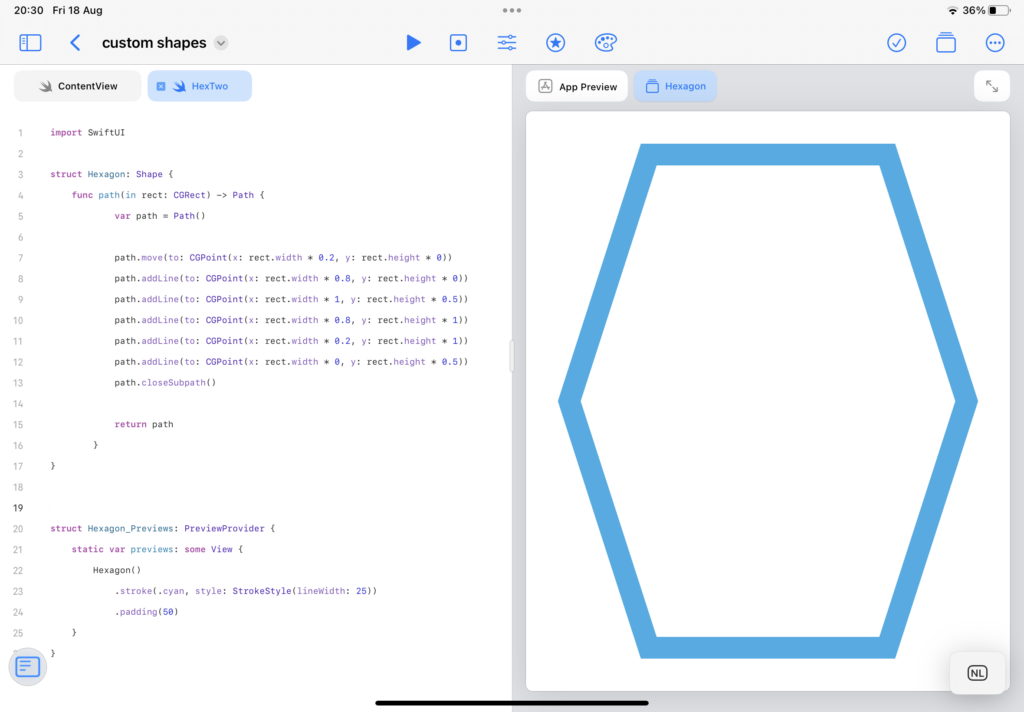Screen dimensions: 1024x712
Task: Open the playground settings sliders icon
Action: [506, 43]
